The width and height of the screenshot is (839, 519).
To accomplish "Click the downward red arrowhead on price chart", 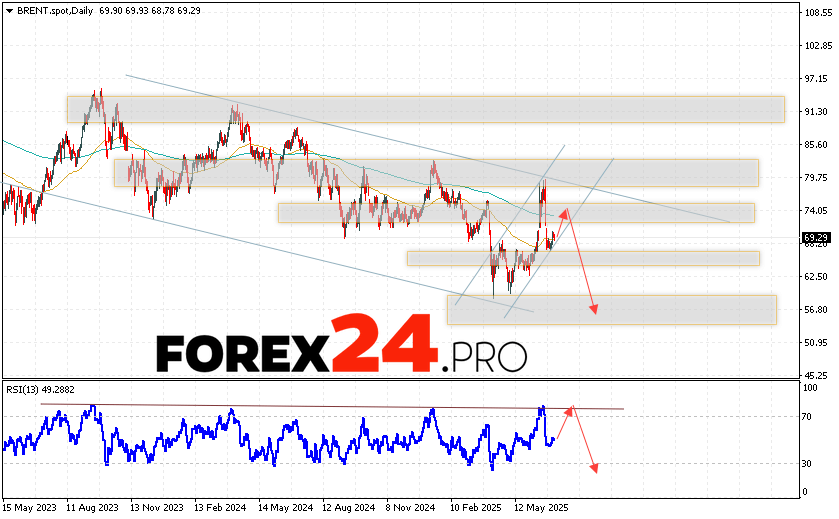I will pos(594,310).
